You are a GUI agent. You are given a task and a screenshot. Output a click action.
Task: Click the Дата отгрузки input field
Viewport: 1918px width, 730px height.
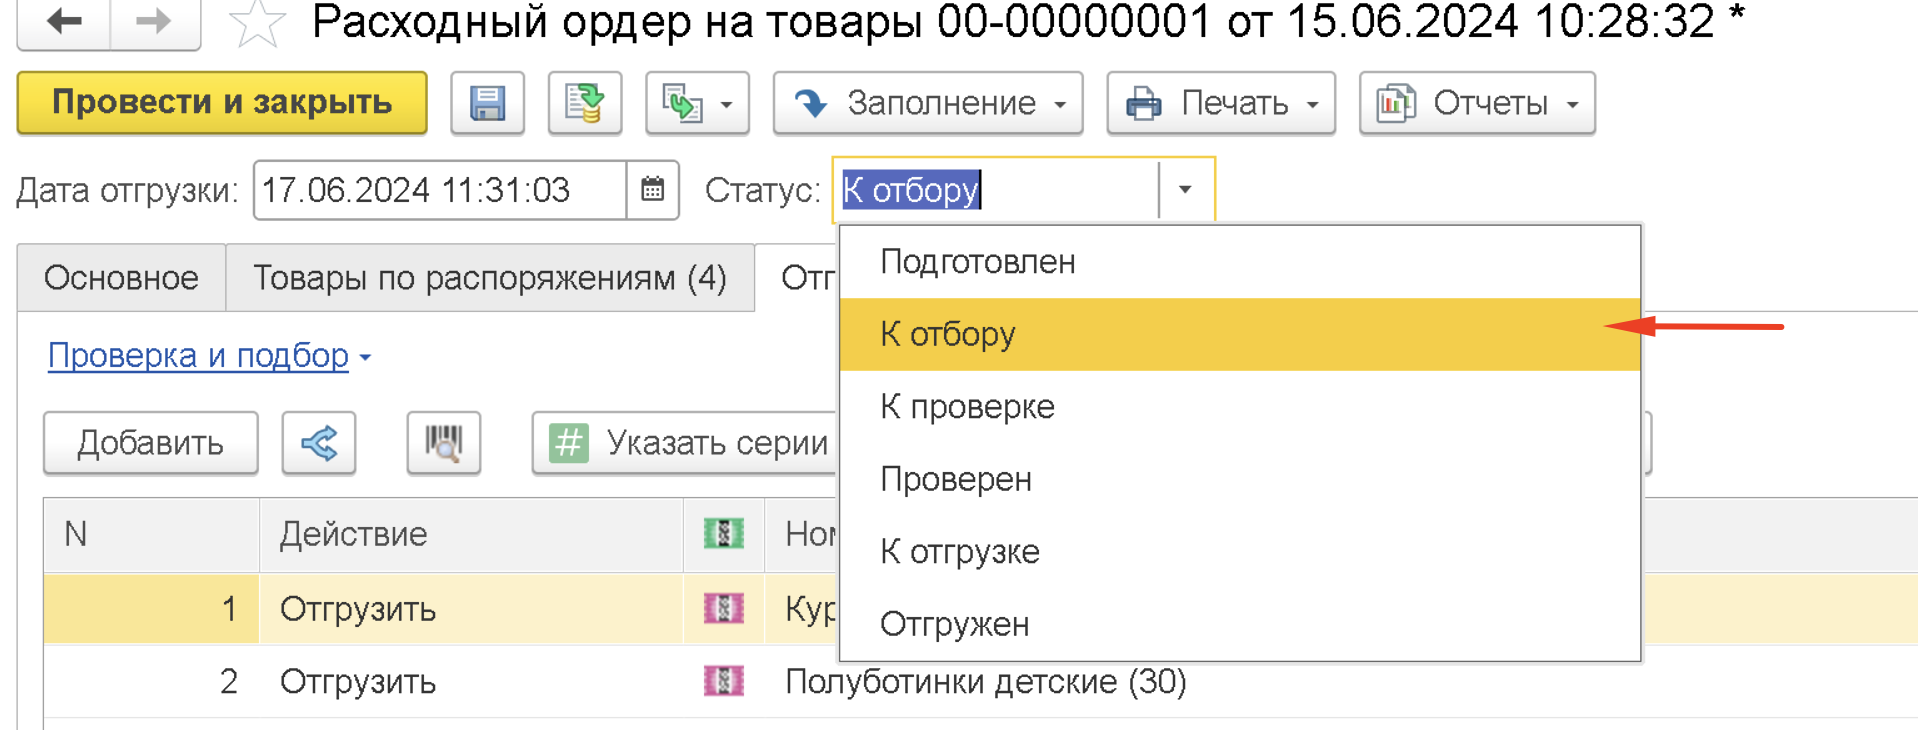(440, 189)
